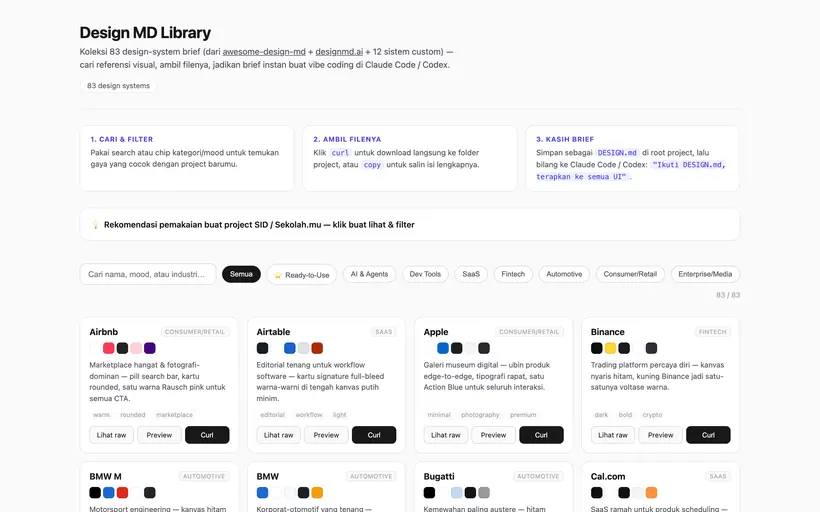
Task: Click the "copy" code chip in step 2
Action: [372, 165]
